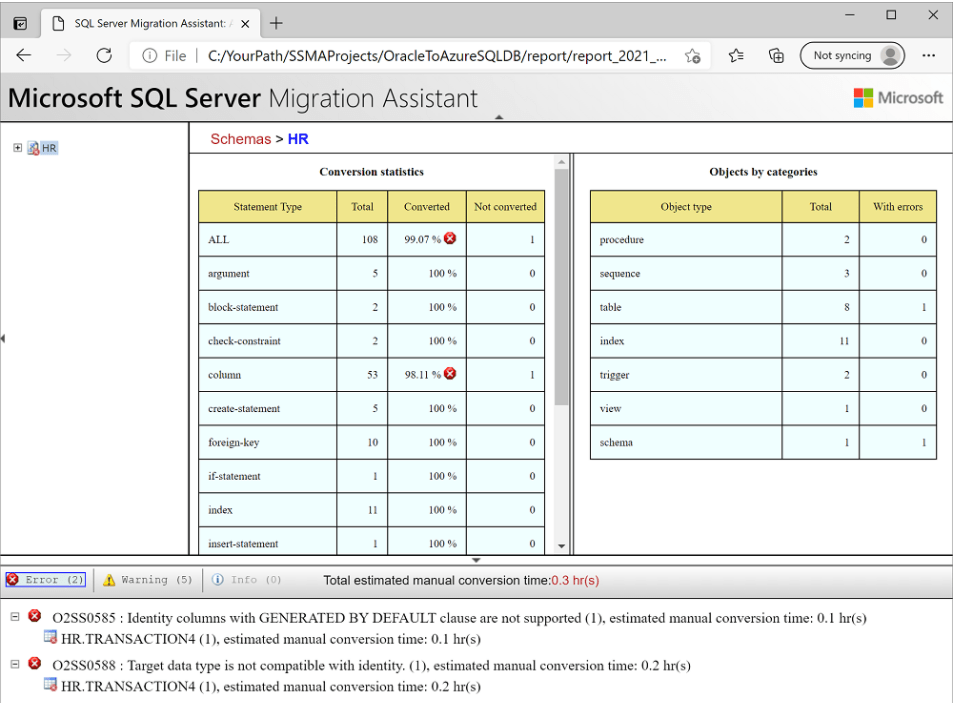Open the browser settings ellipsis menu
The height and width of the screenshot is (703, 968).
pos(929,56)
